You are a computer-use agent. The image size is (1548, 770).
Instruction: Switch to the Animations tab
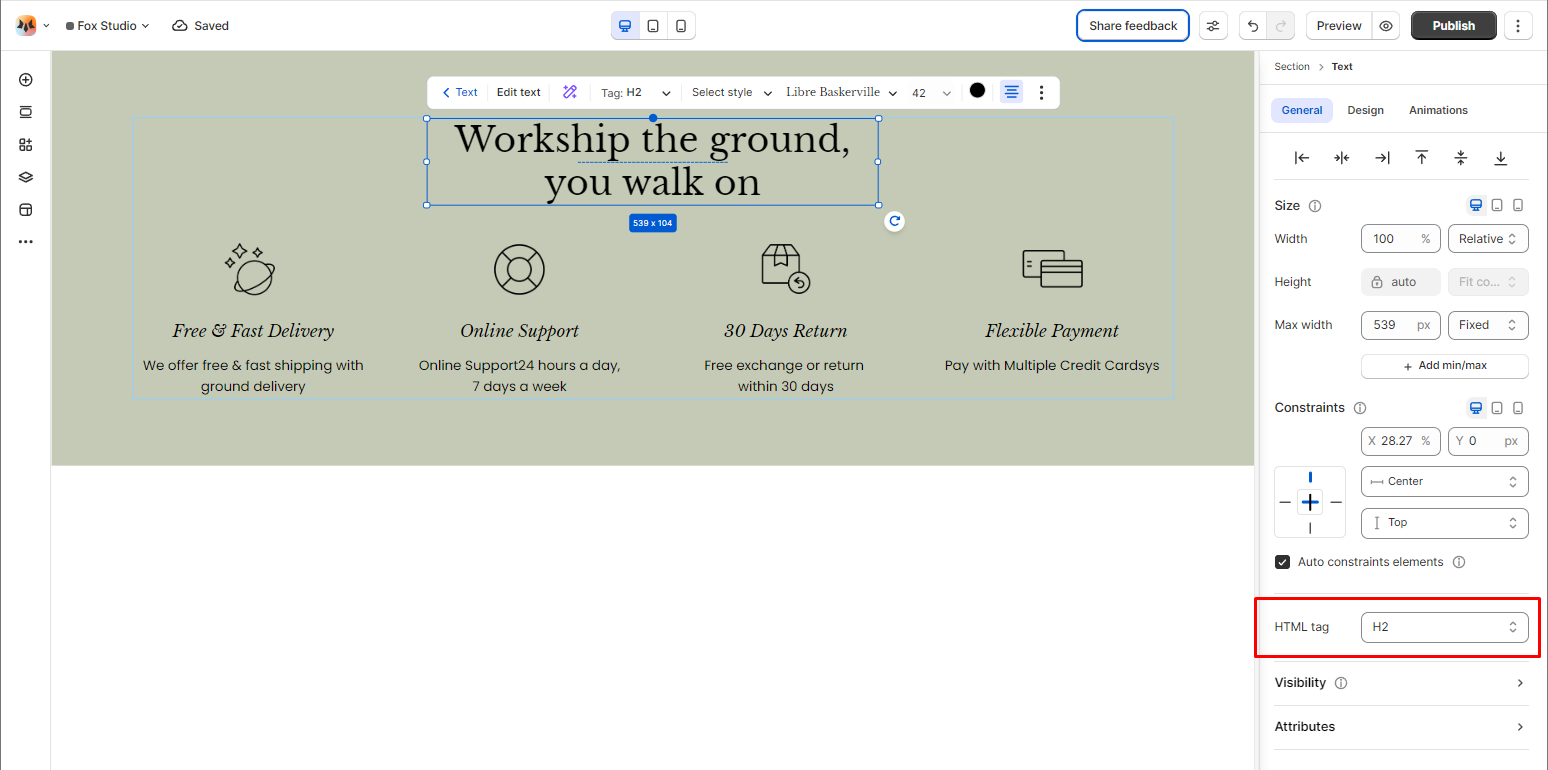[x=1438, y=110]
